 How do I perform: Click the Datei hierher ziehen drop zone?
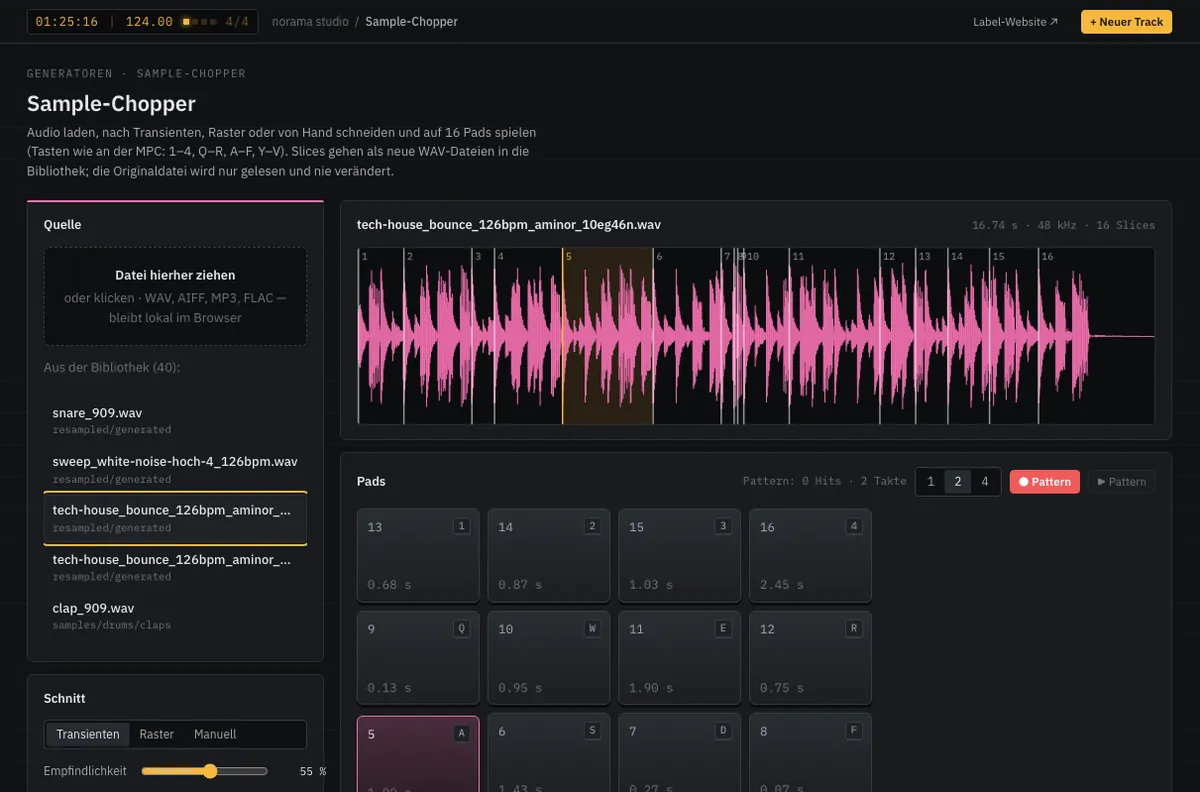click(175, 296)
